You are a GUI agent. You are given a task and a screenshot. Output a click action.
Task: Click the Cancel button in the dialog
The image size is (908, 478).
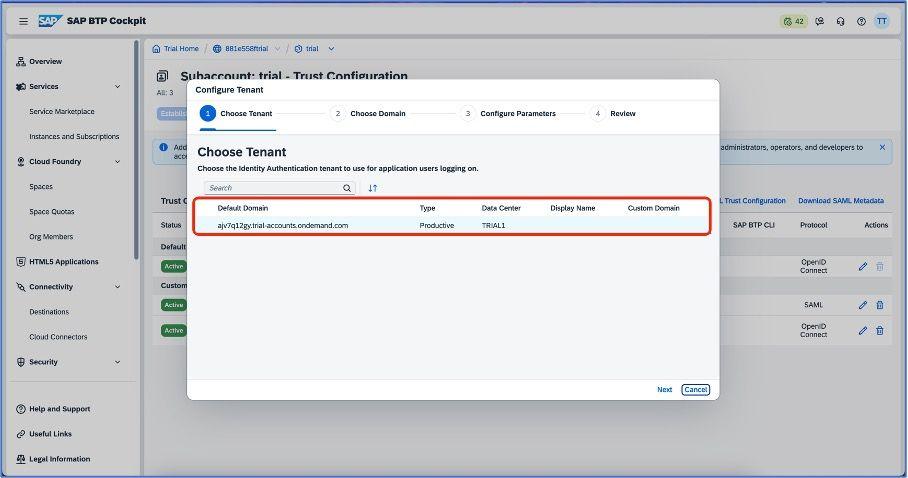[x=695, y=390]
